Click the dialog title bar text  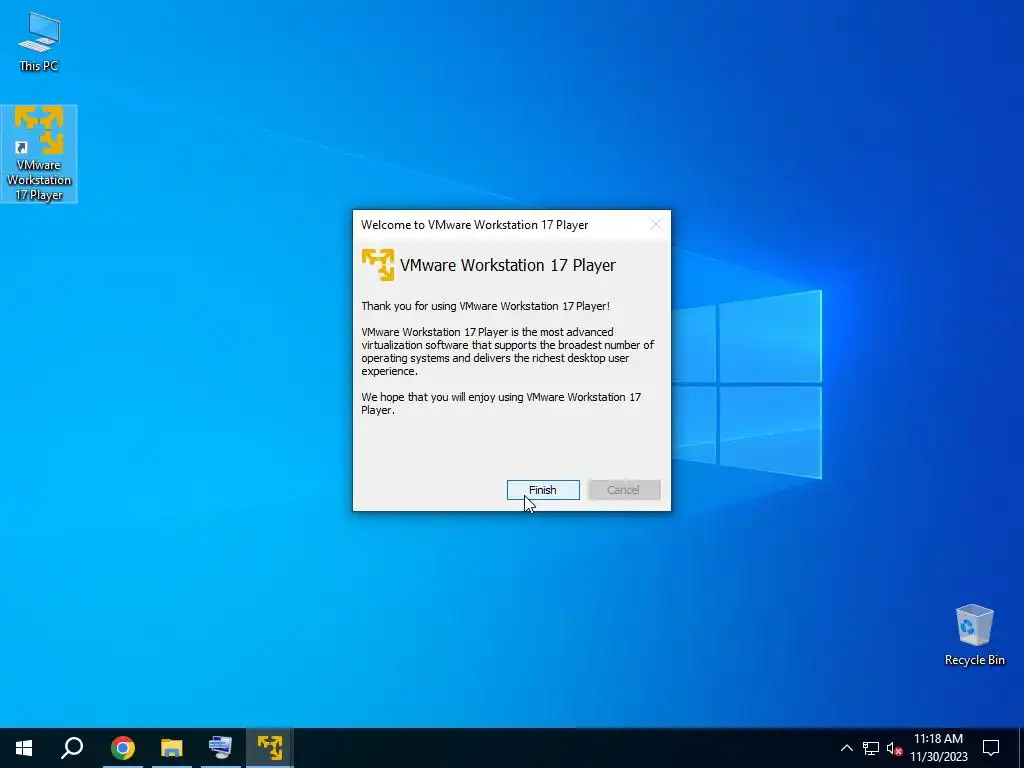coord(475,225)
